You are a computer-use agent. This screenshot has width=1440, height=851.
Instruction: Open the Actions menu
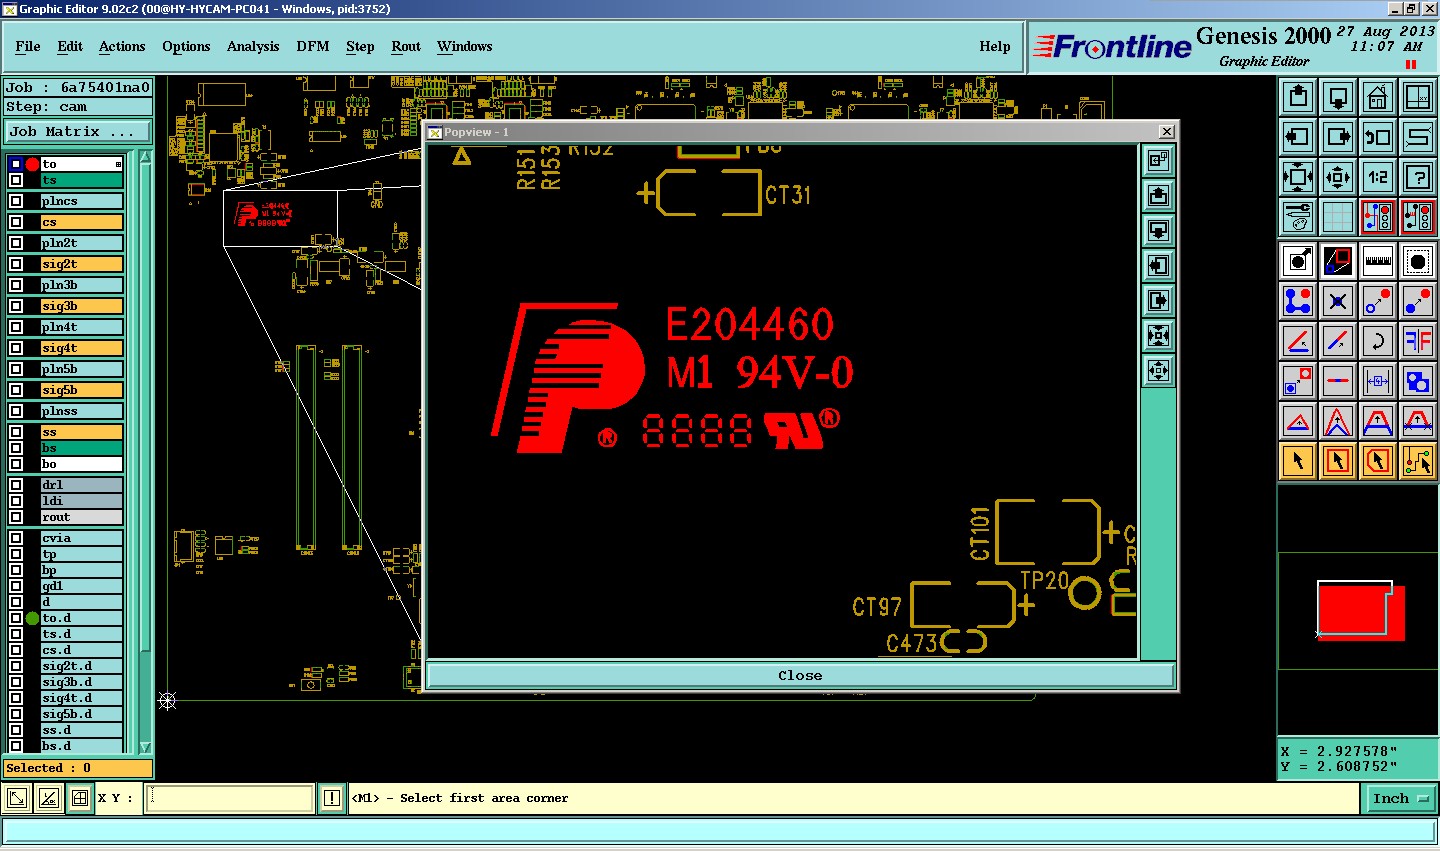point(122,46)
